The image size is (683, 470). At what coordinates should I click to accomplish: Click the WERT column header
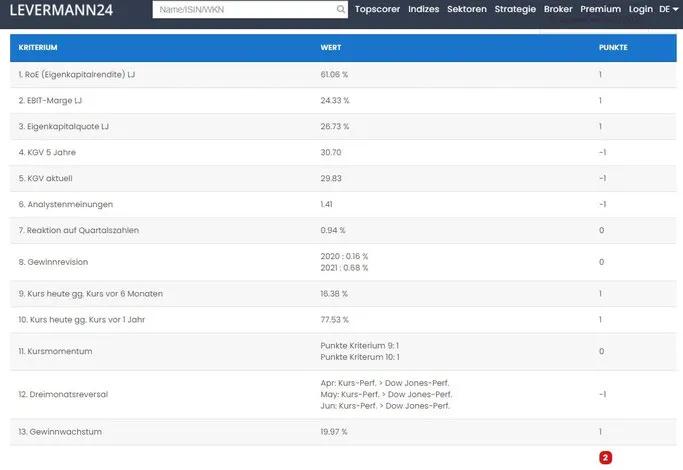(331, 47)
